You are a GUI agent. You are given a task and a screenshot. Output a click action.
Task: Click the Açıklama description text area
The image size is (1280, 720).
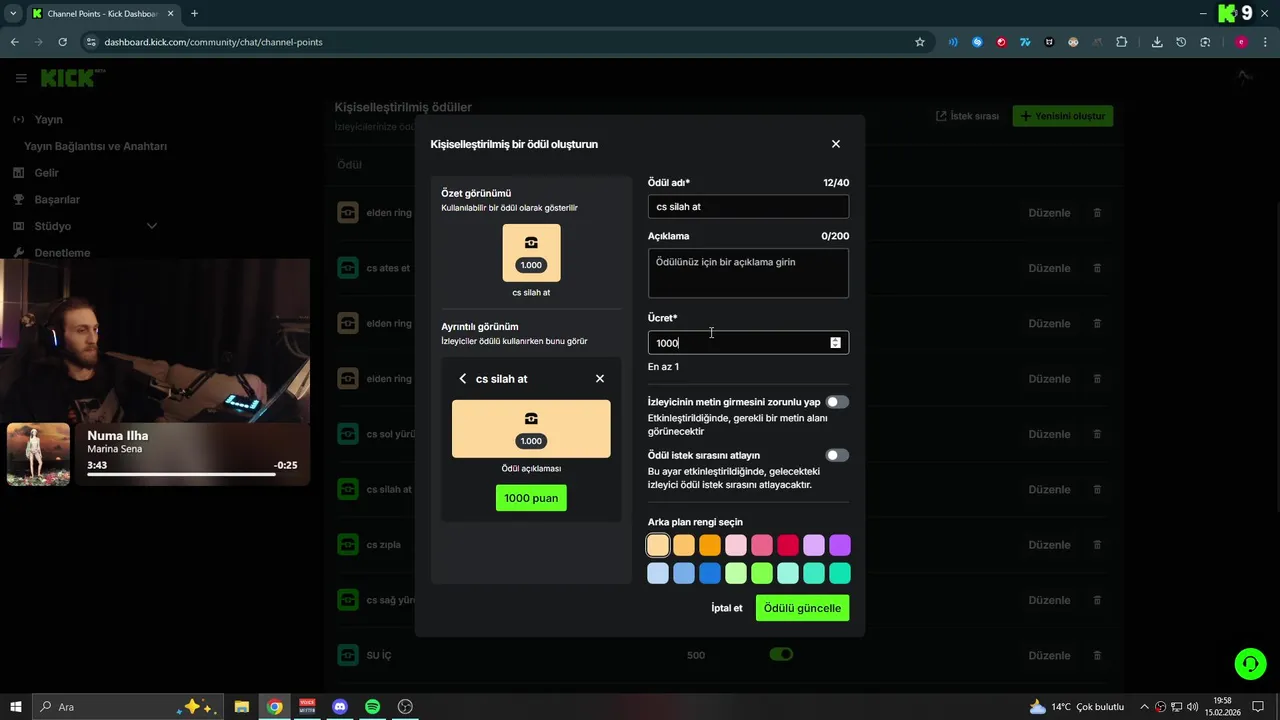[x=748, y=273]
